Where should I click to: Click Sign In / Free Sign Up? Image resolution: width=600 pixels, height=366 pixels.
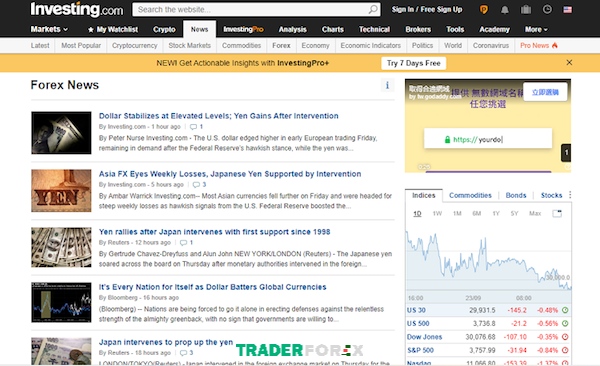[x=427, y=10]
